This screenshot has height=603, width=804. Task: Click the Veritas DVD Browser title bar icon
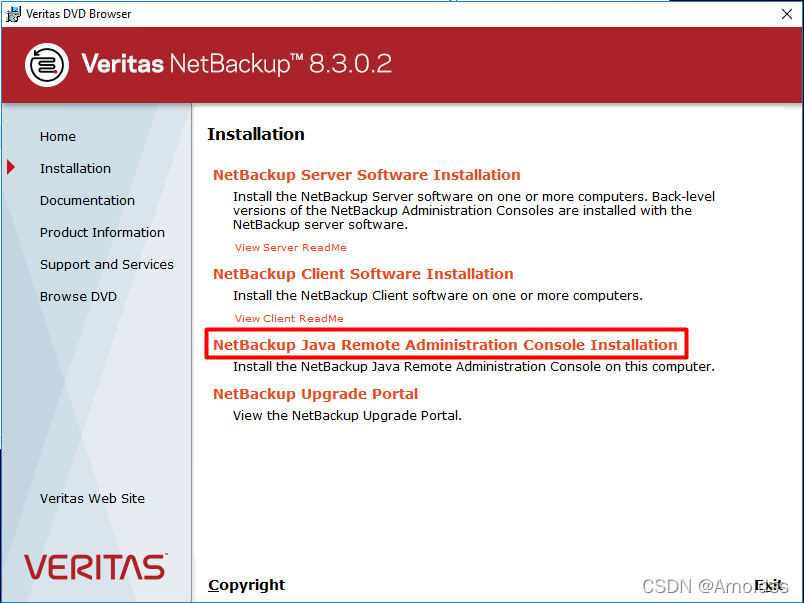tap(13, 14)
